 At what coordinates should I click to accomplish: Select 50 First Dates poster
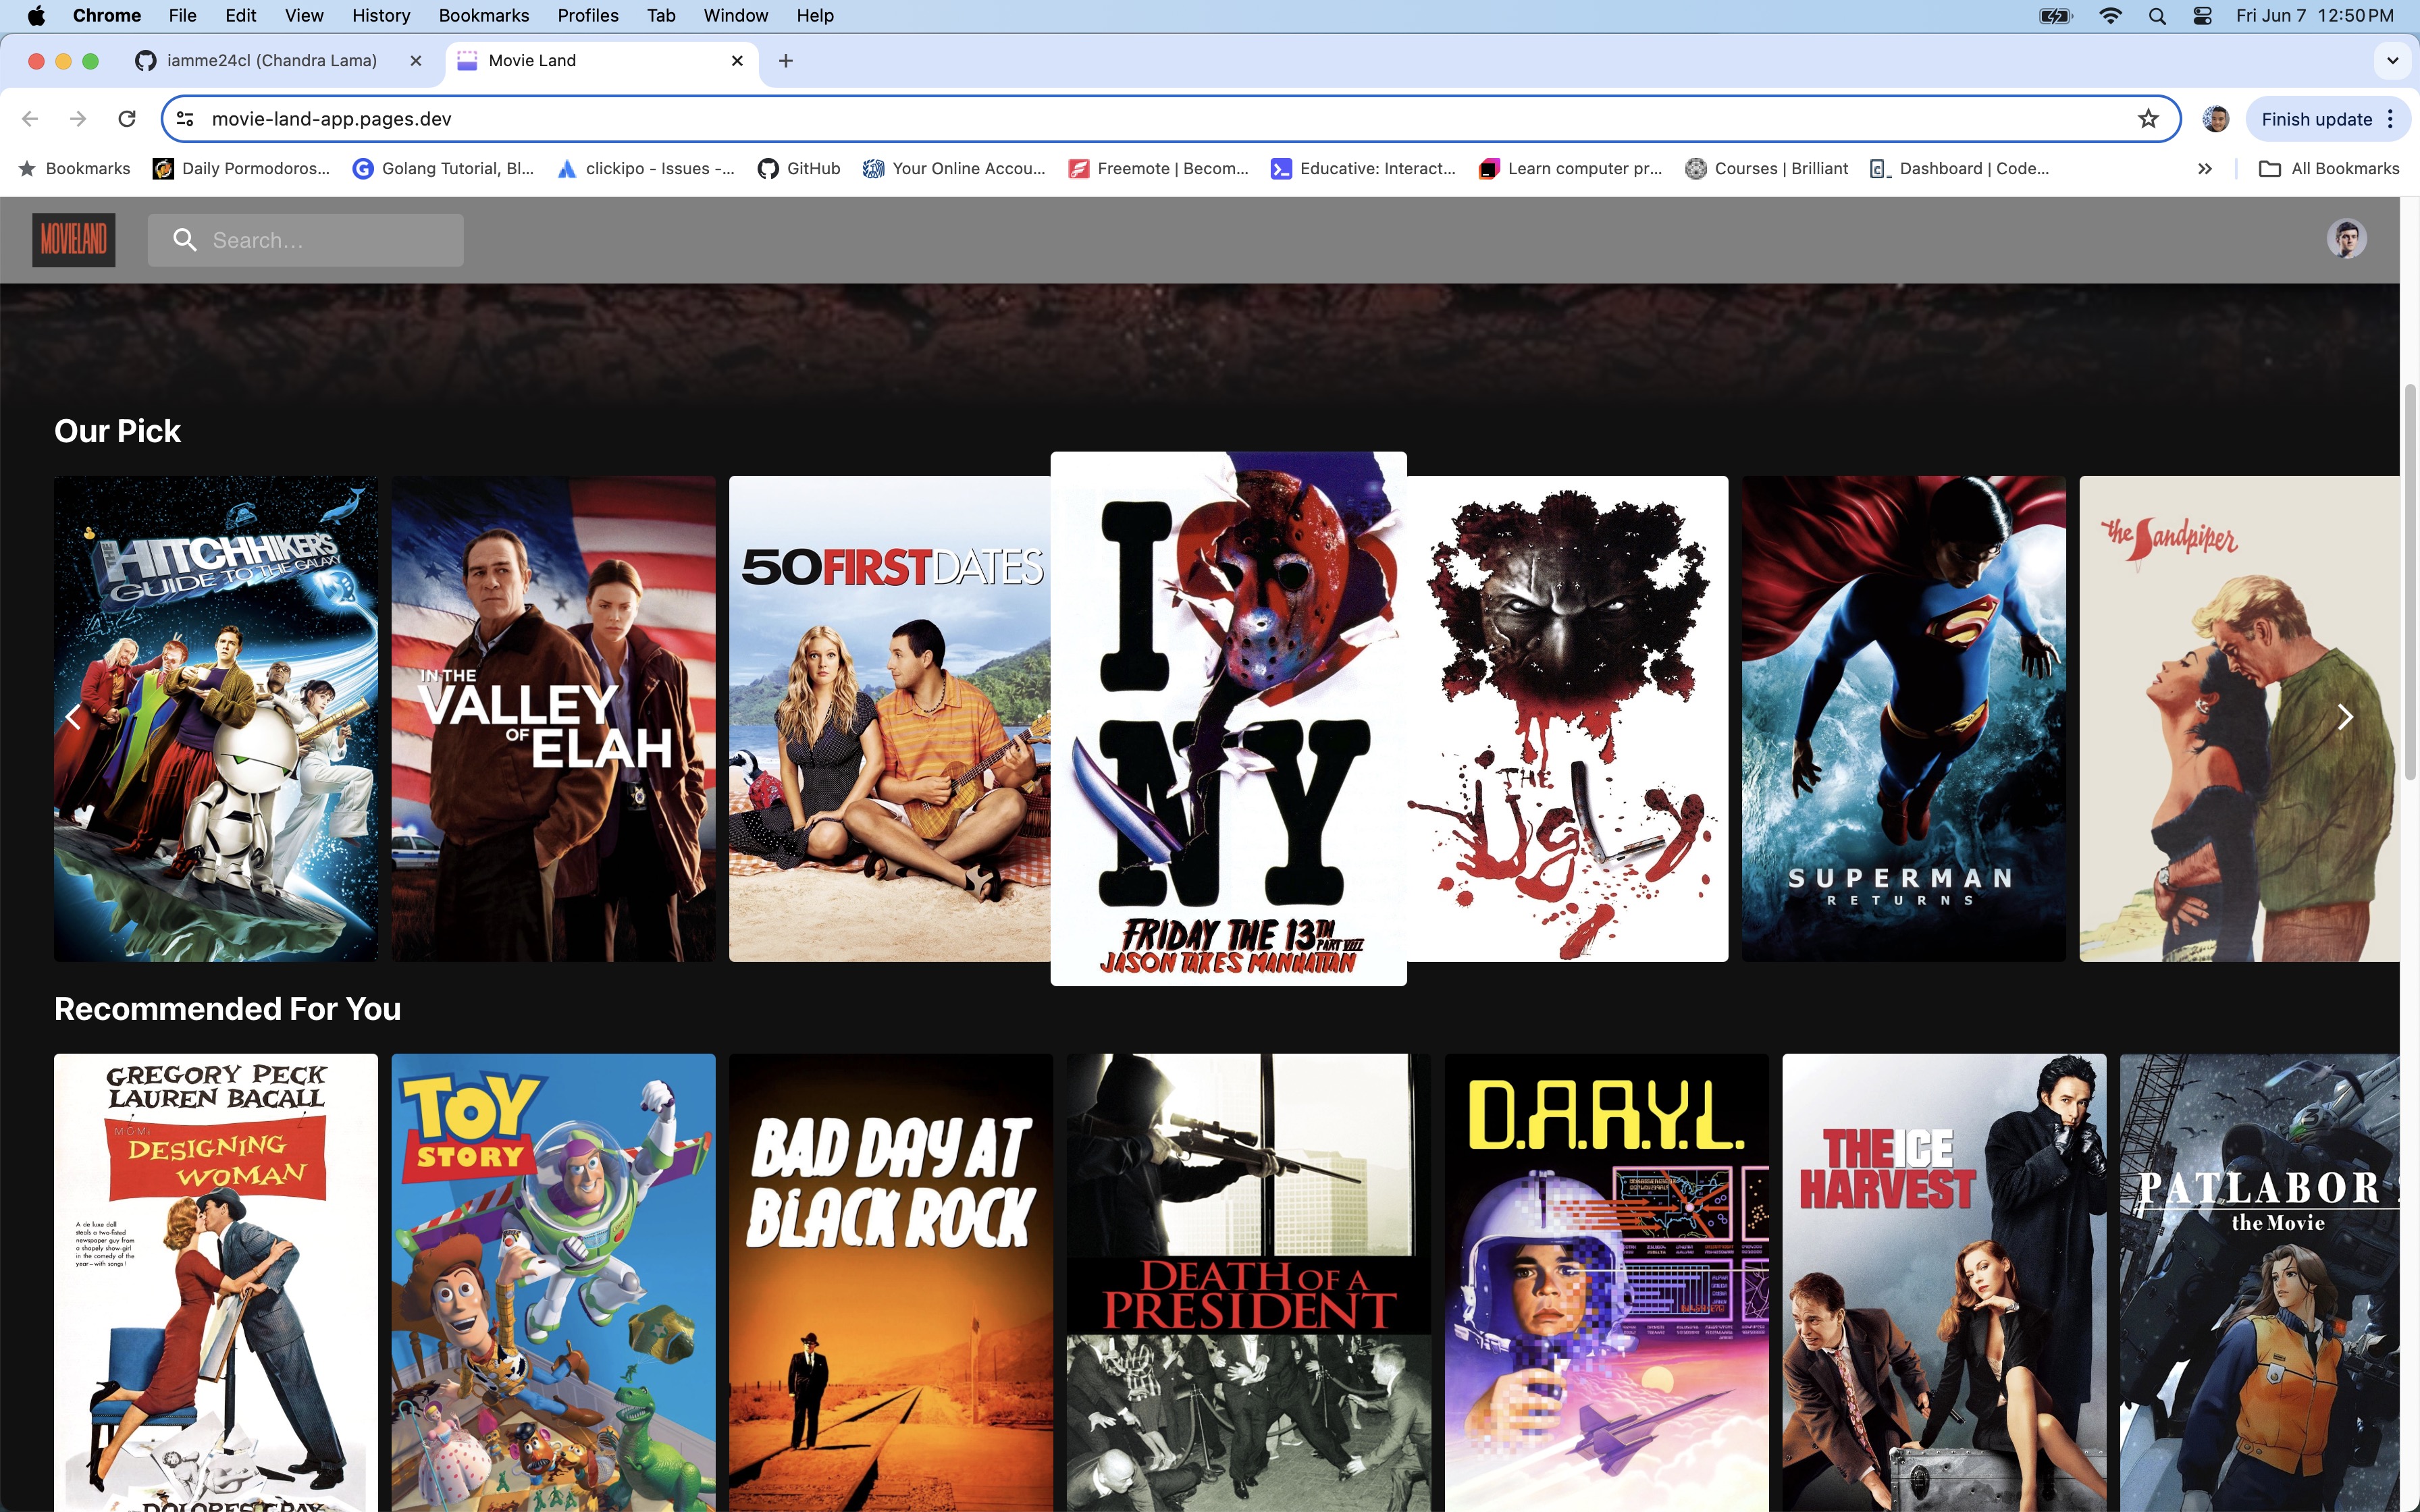click(x=890, y=719)
